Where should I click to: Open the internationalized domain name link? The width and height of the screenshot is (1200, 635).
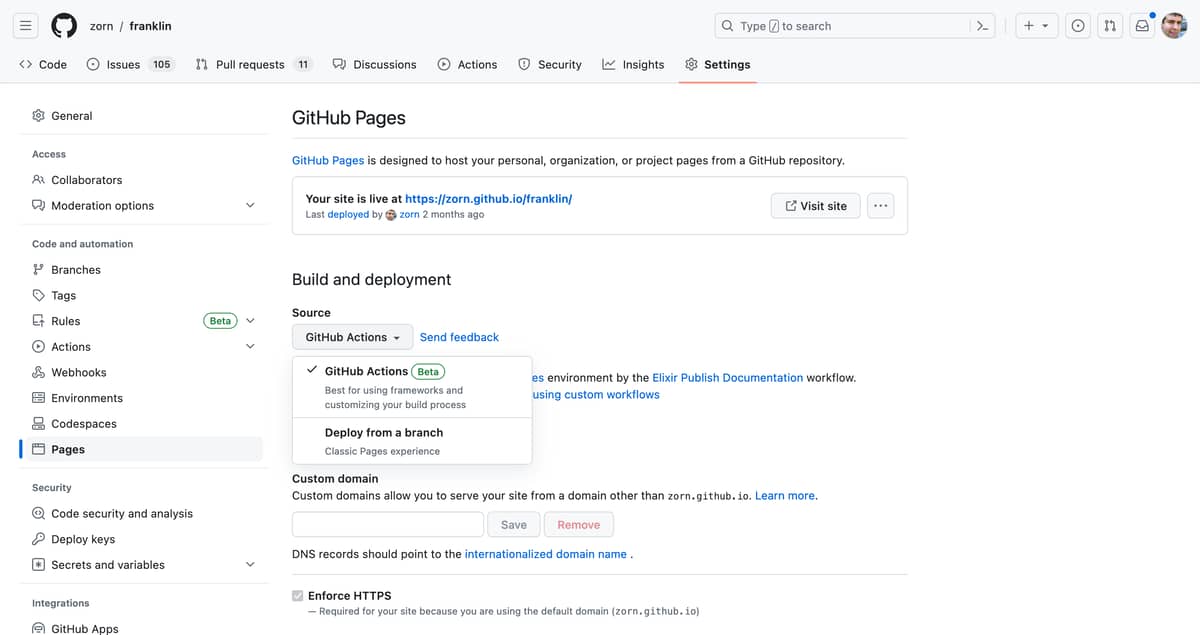[546, 554]
